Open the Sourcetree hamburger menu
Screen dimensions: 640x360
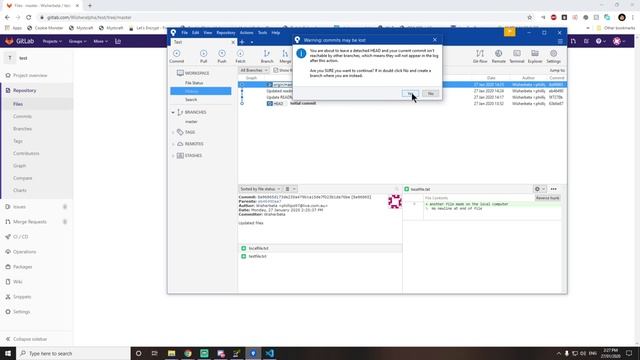[x=560, y=41]
